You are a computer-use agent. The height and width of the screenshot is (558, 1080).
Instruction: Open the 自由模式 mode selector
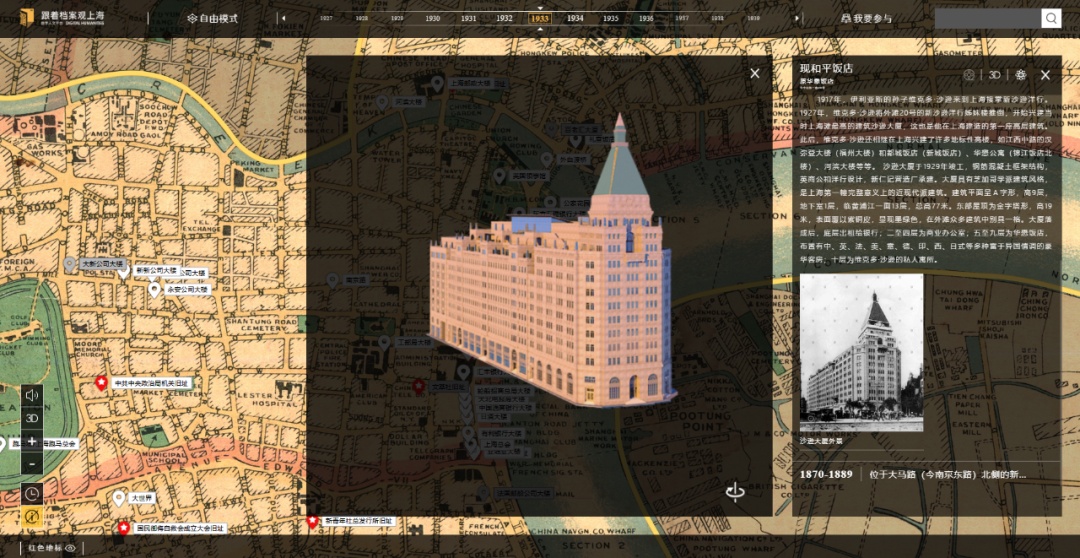(212, 19)
